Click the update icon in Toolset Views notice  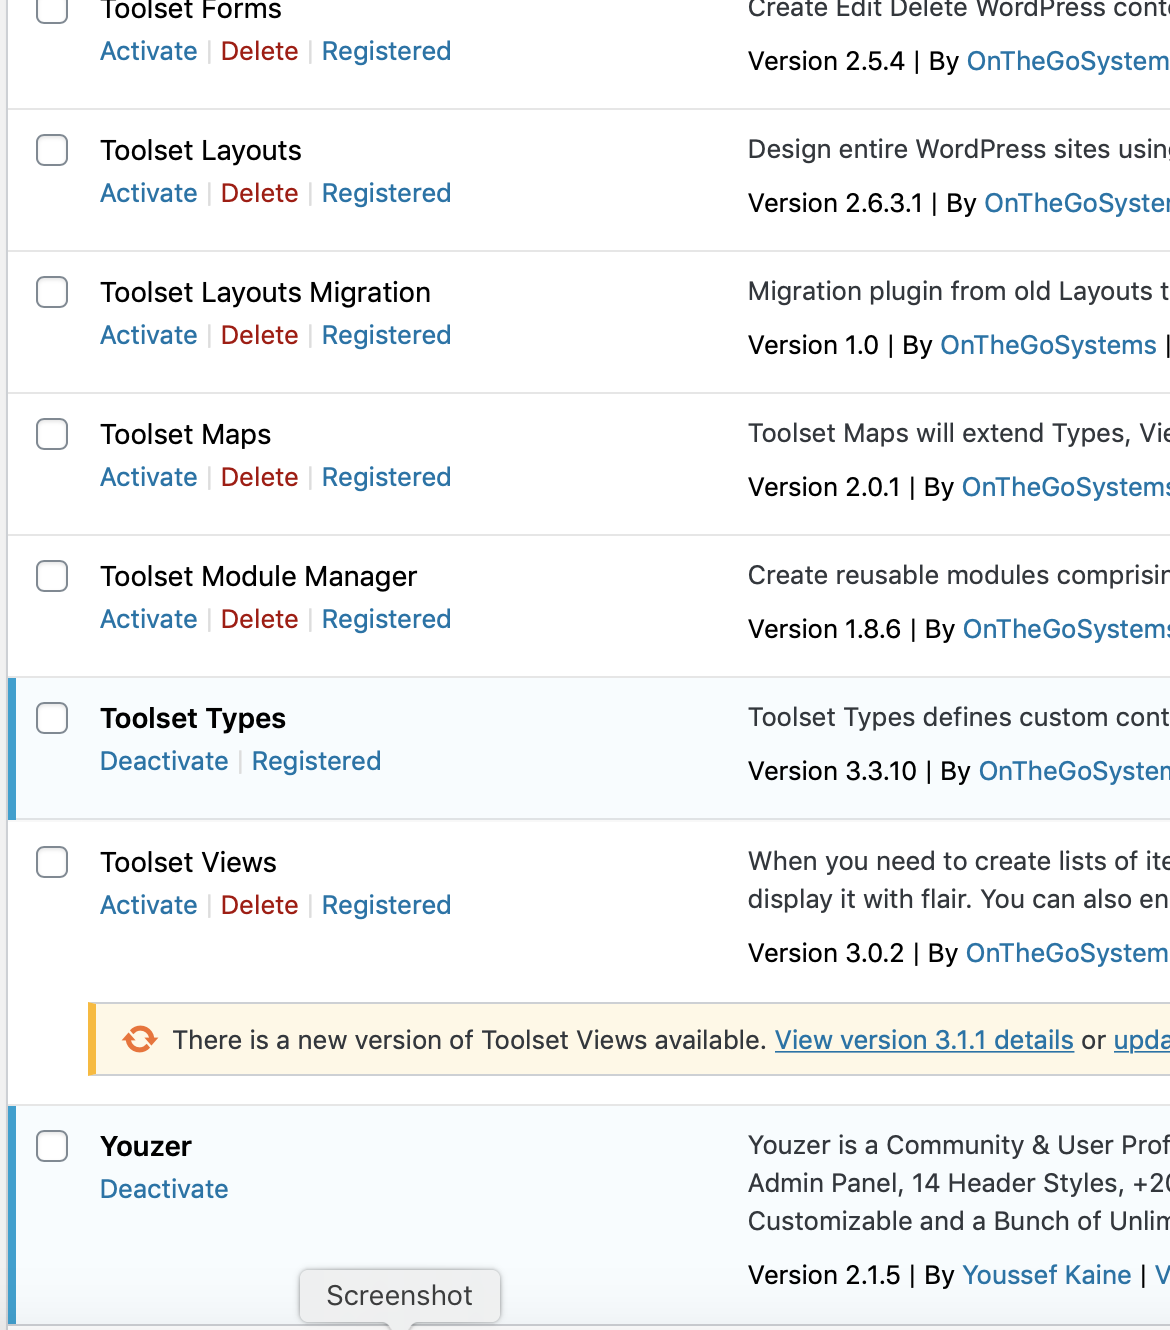[140, 1040]
